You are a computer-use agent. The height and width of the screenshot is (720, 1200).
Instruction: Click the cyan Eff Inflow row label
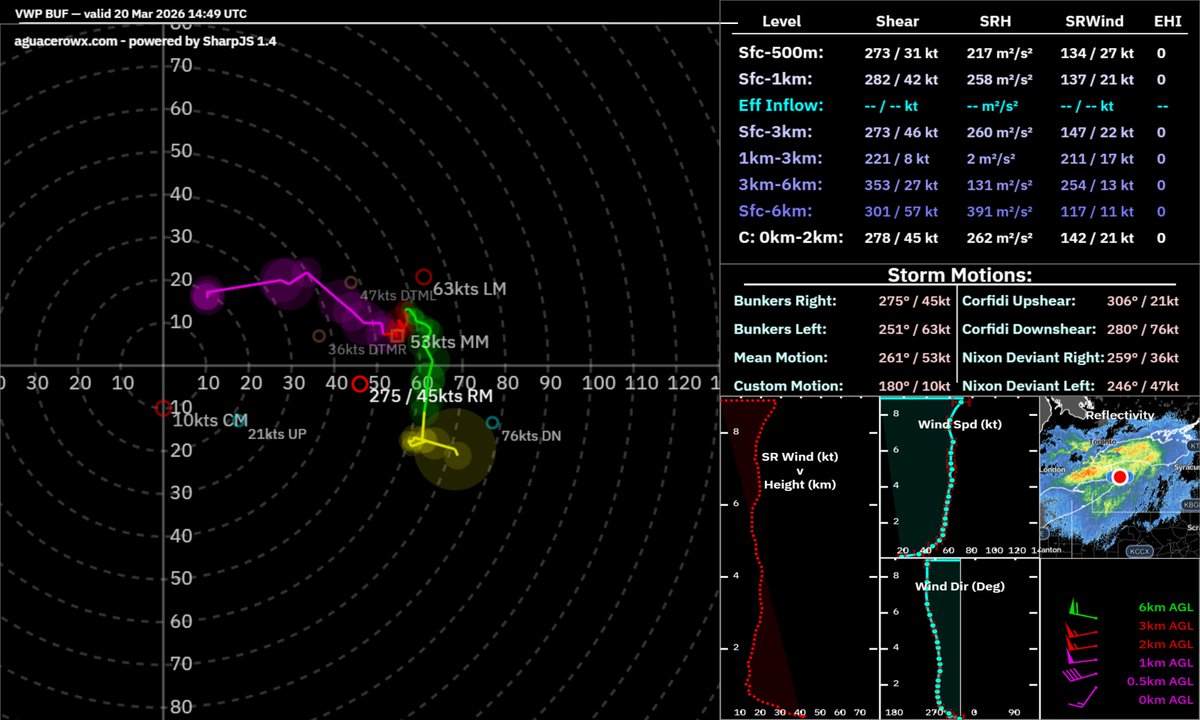[x=779, y=105]
